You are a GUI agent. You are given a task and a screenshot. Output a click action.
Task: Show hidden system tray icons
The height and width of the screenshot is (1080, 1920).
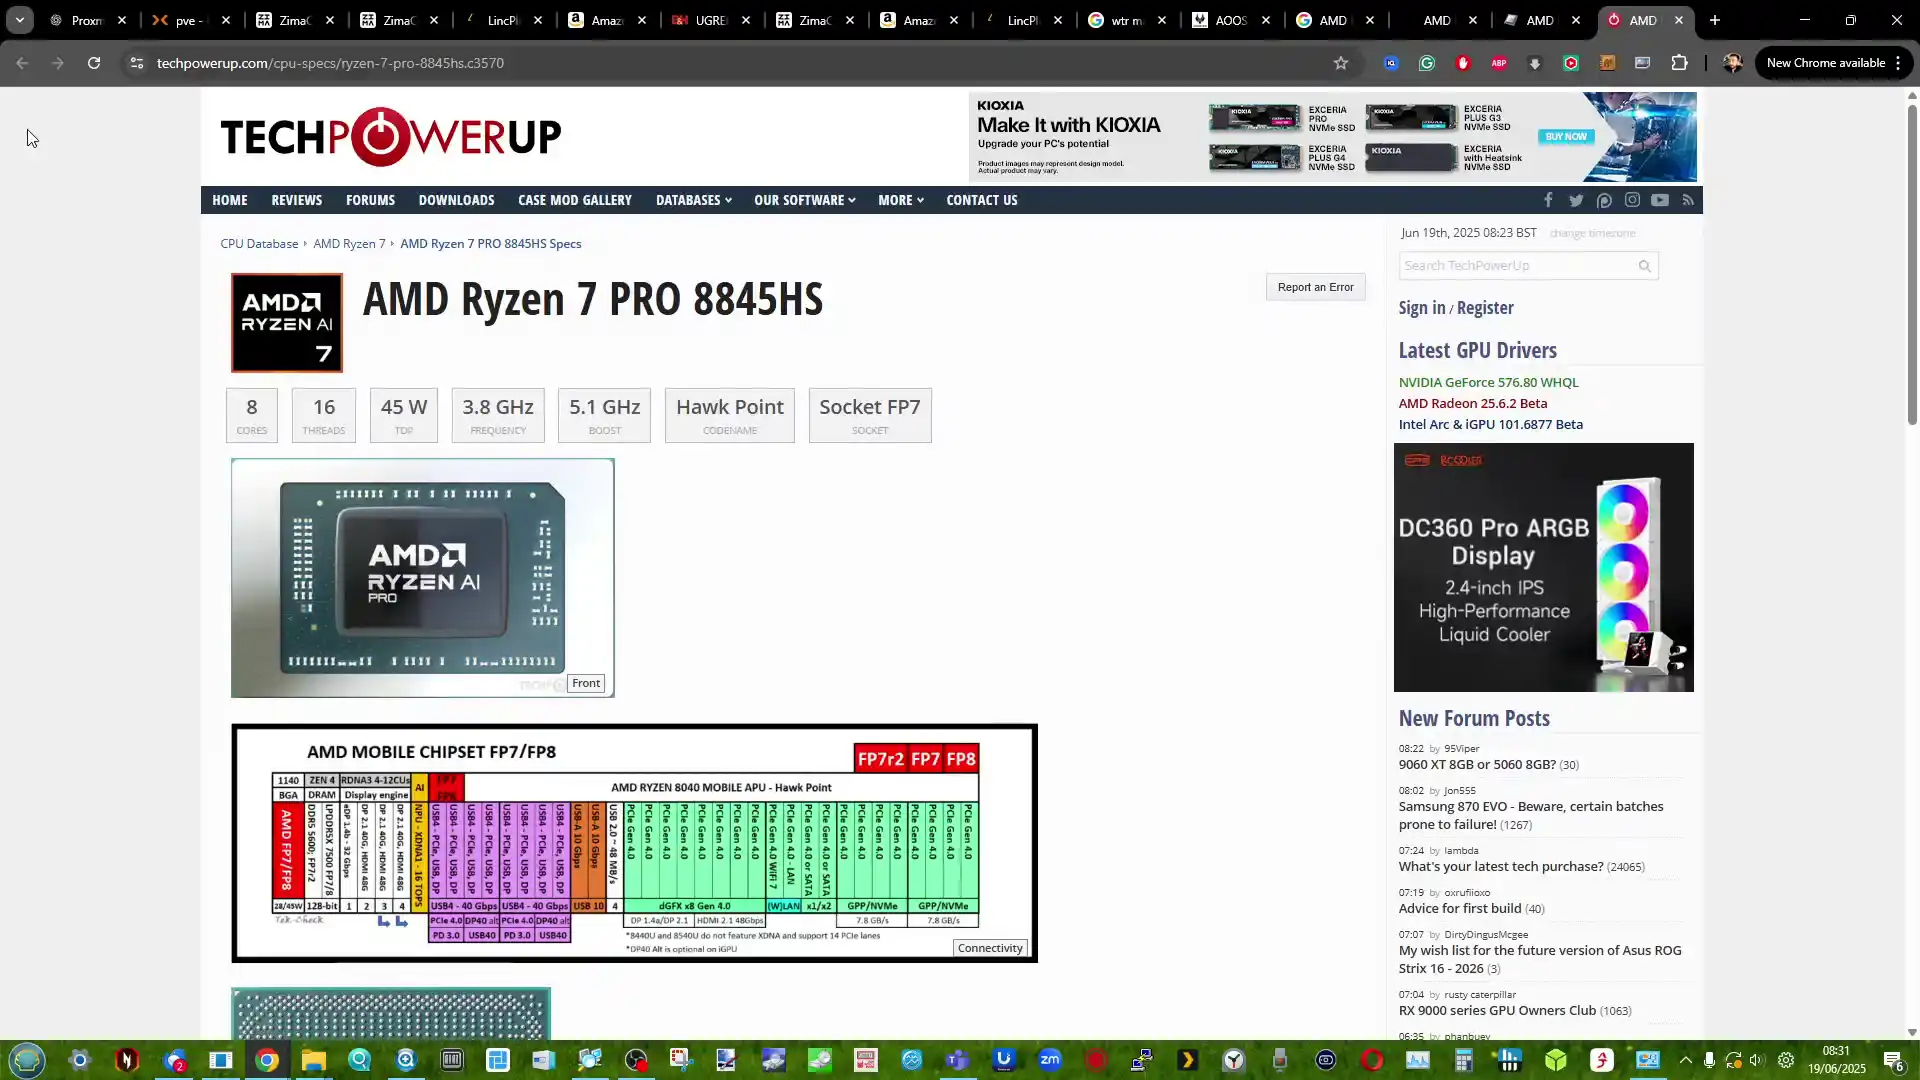click(1686, 1061)
